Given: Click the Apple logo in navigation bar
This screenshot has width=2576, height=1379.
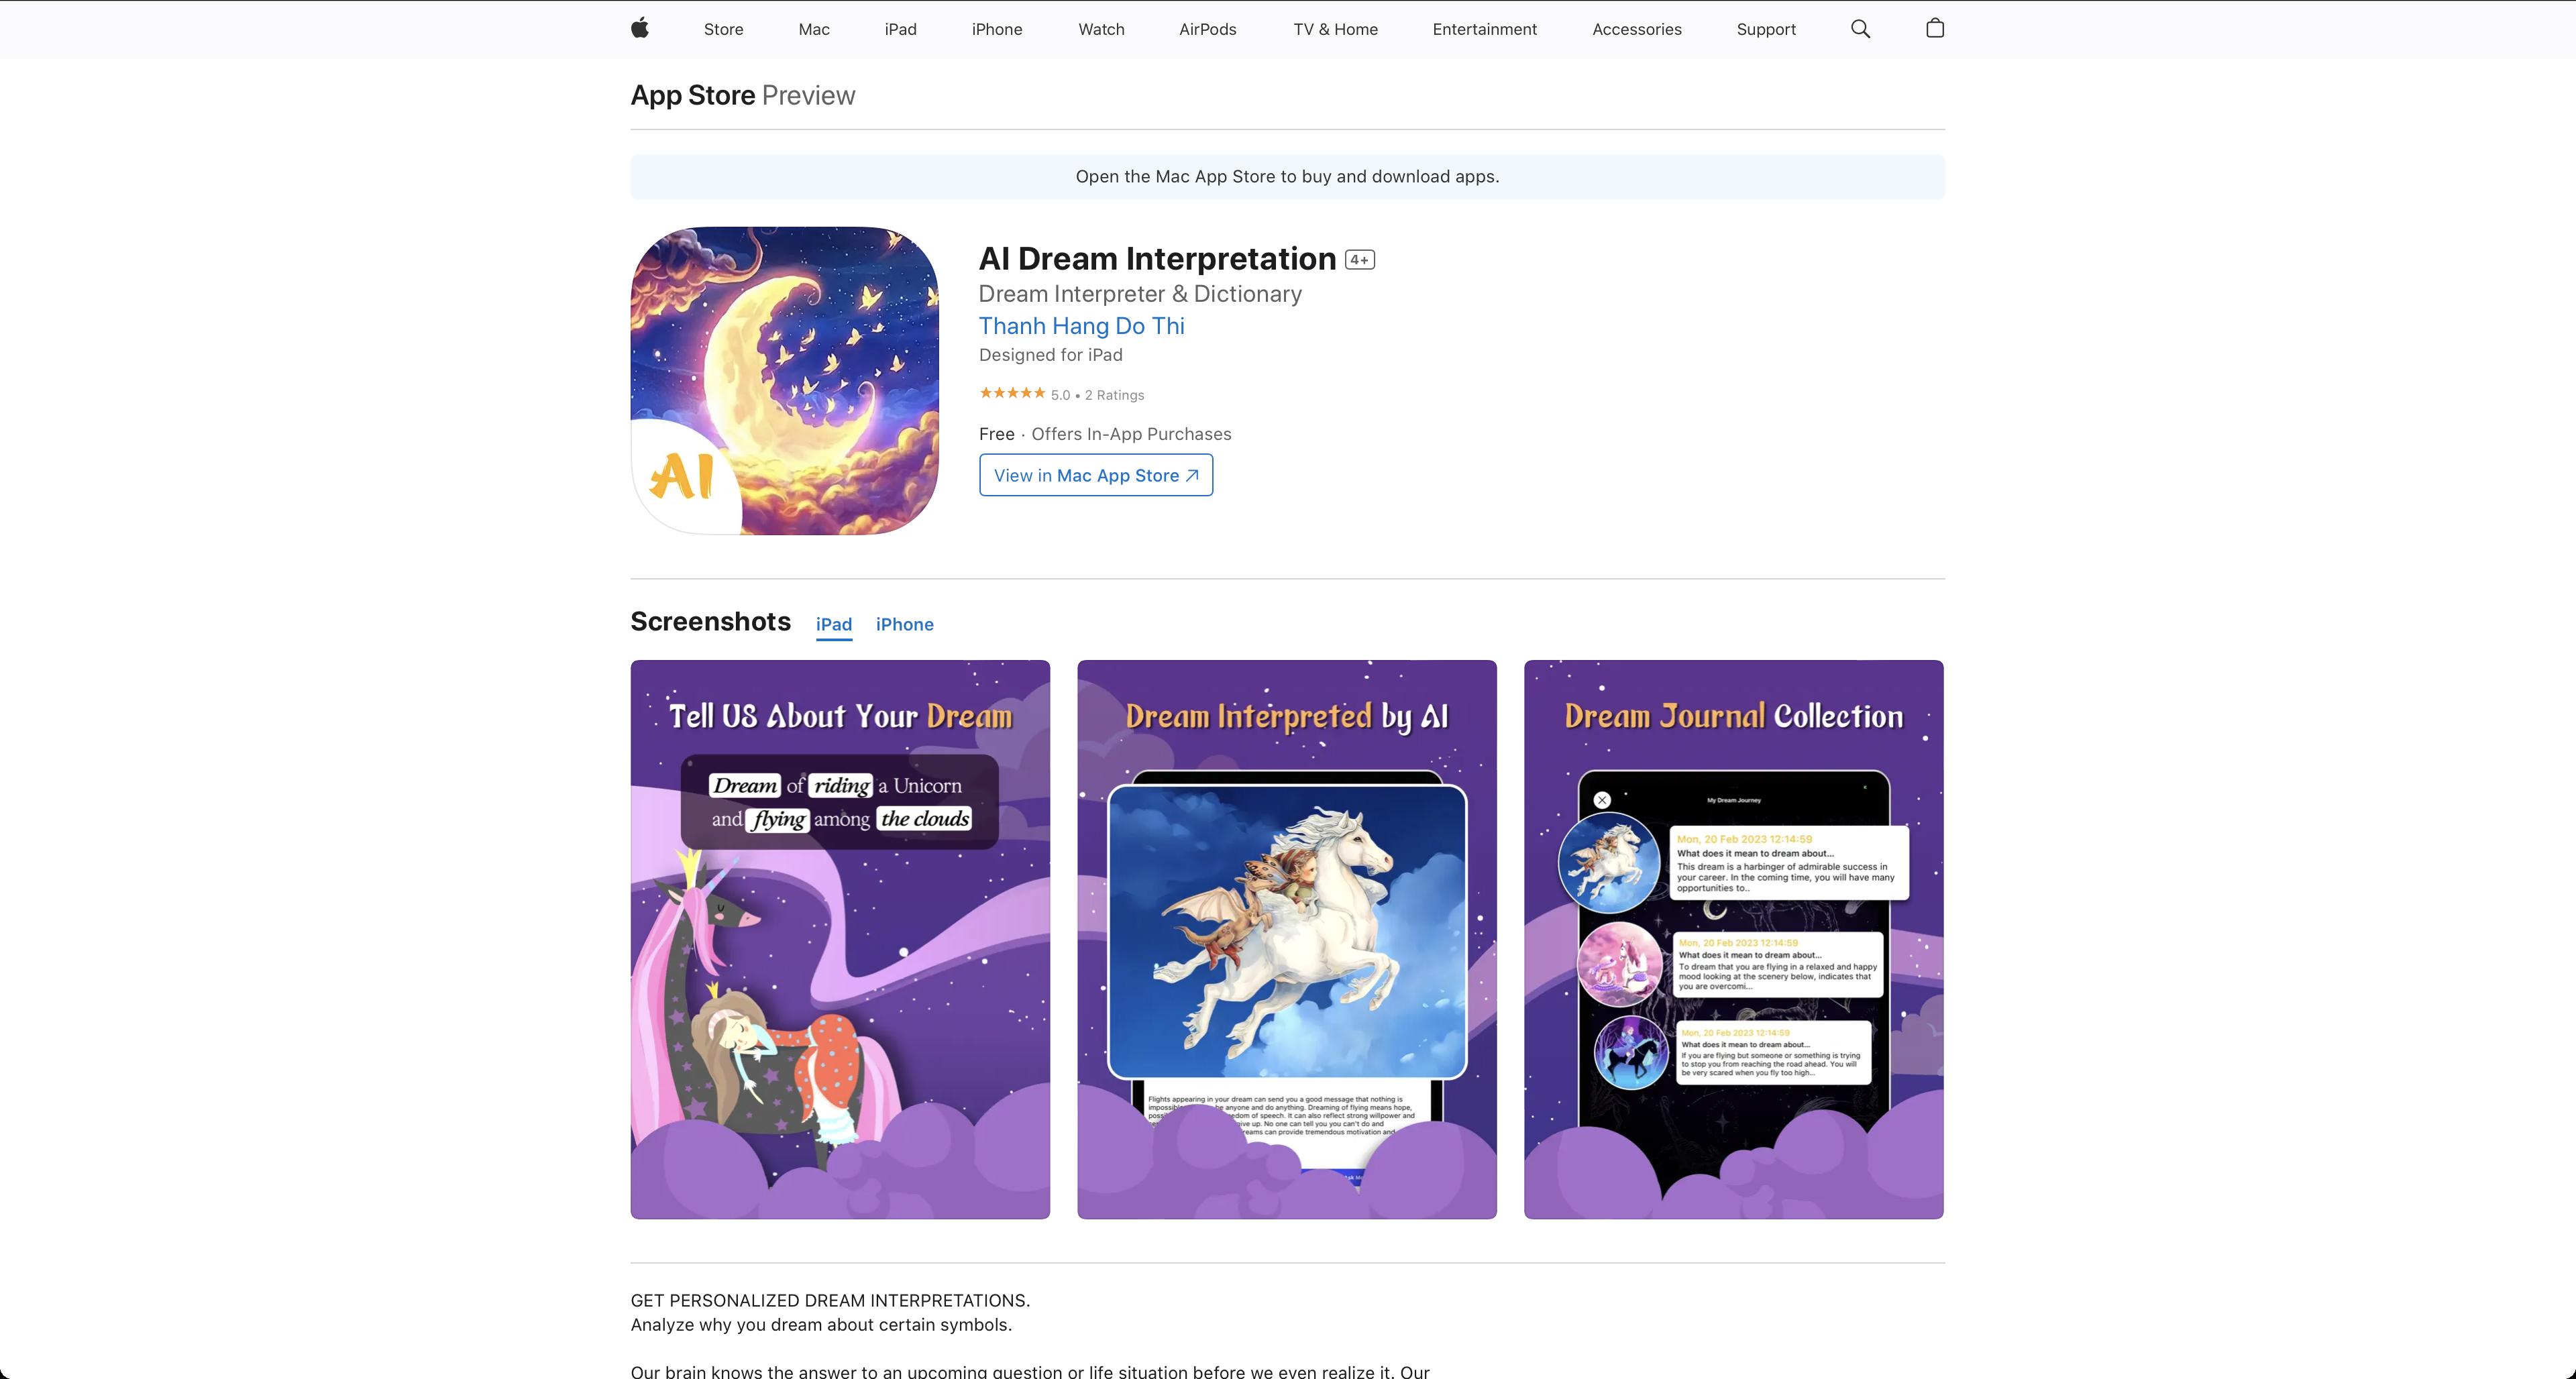Looking at the screenshot, I should pos(640,28).
